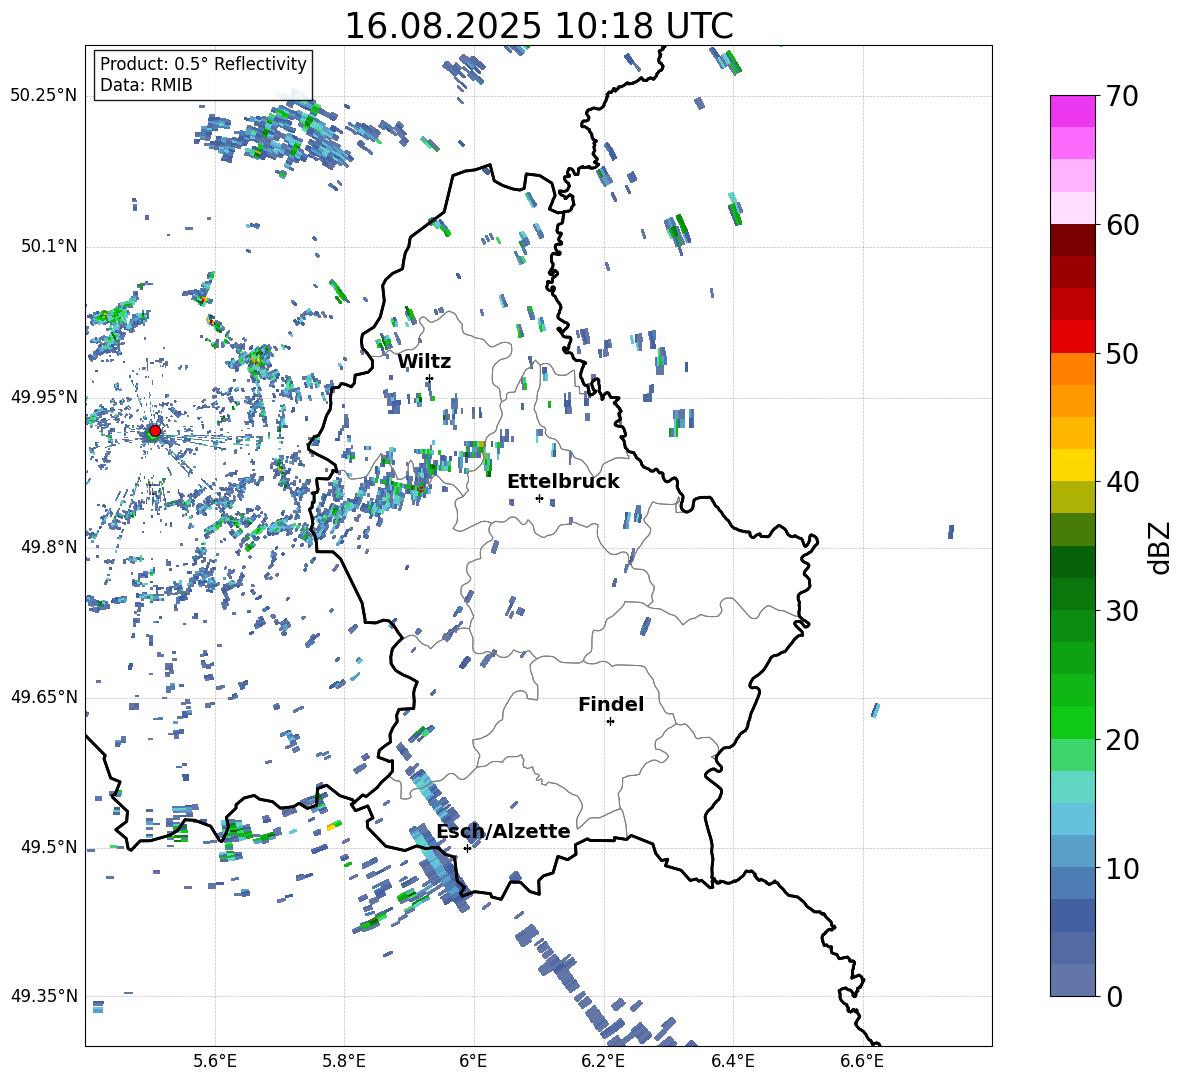
Task: Click the bright green 20 dBZ color band
Action: [1072, 722]
